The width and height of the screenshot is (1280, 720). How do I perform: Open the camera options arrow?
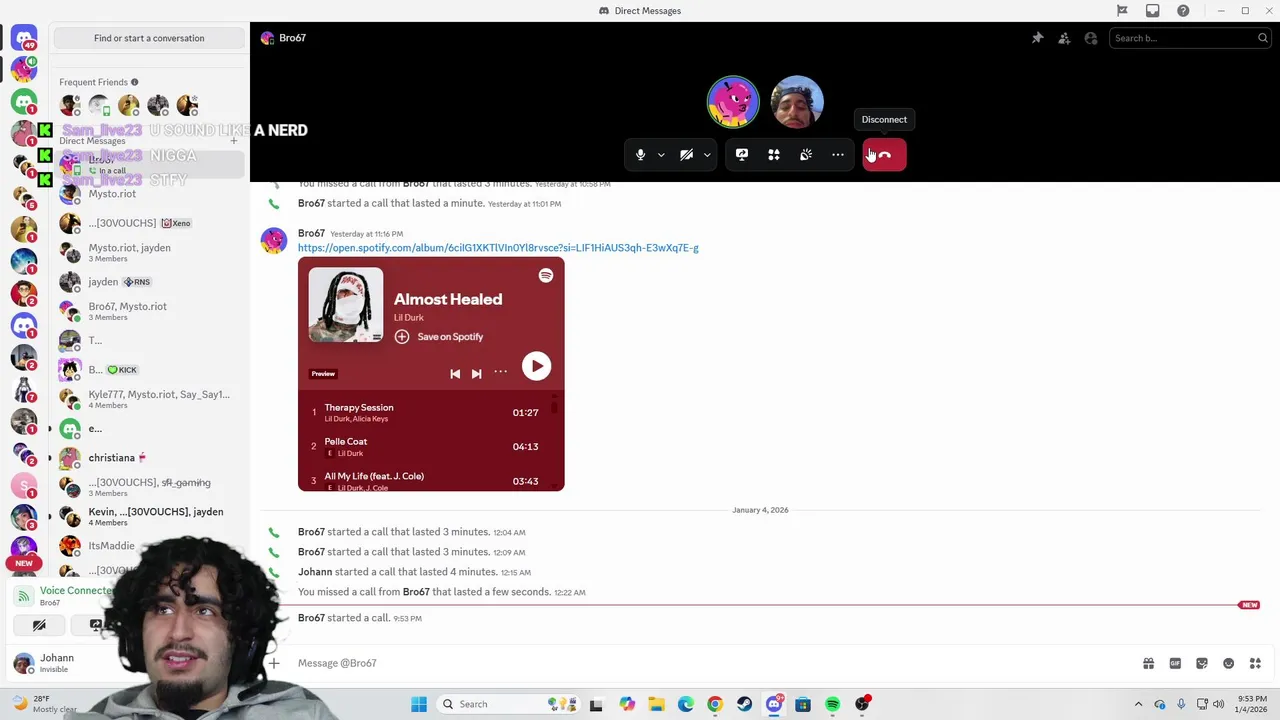pyautogui.click(x=707, y=155)
